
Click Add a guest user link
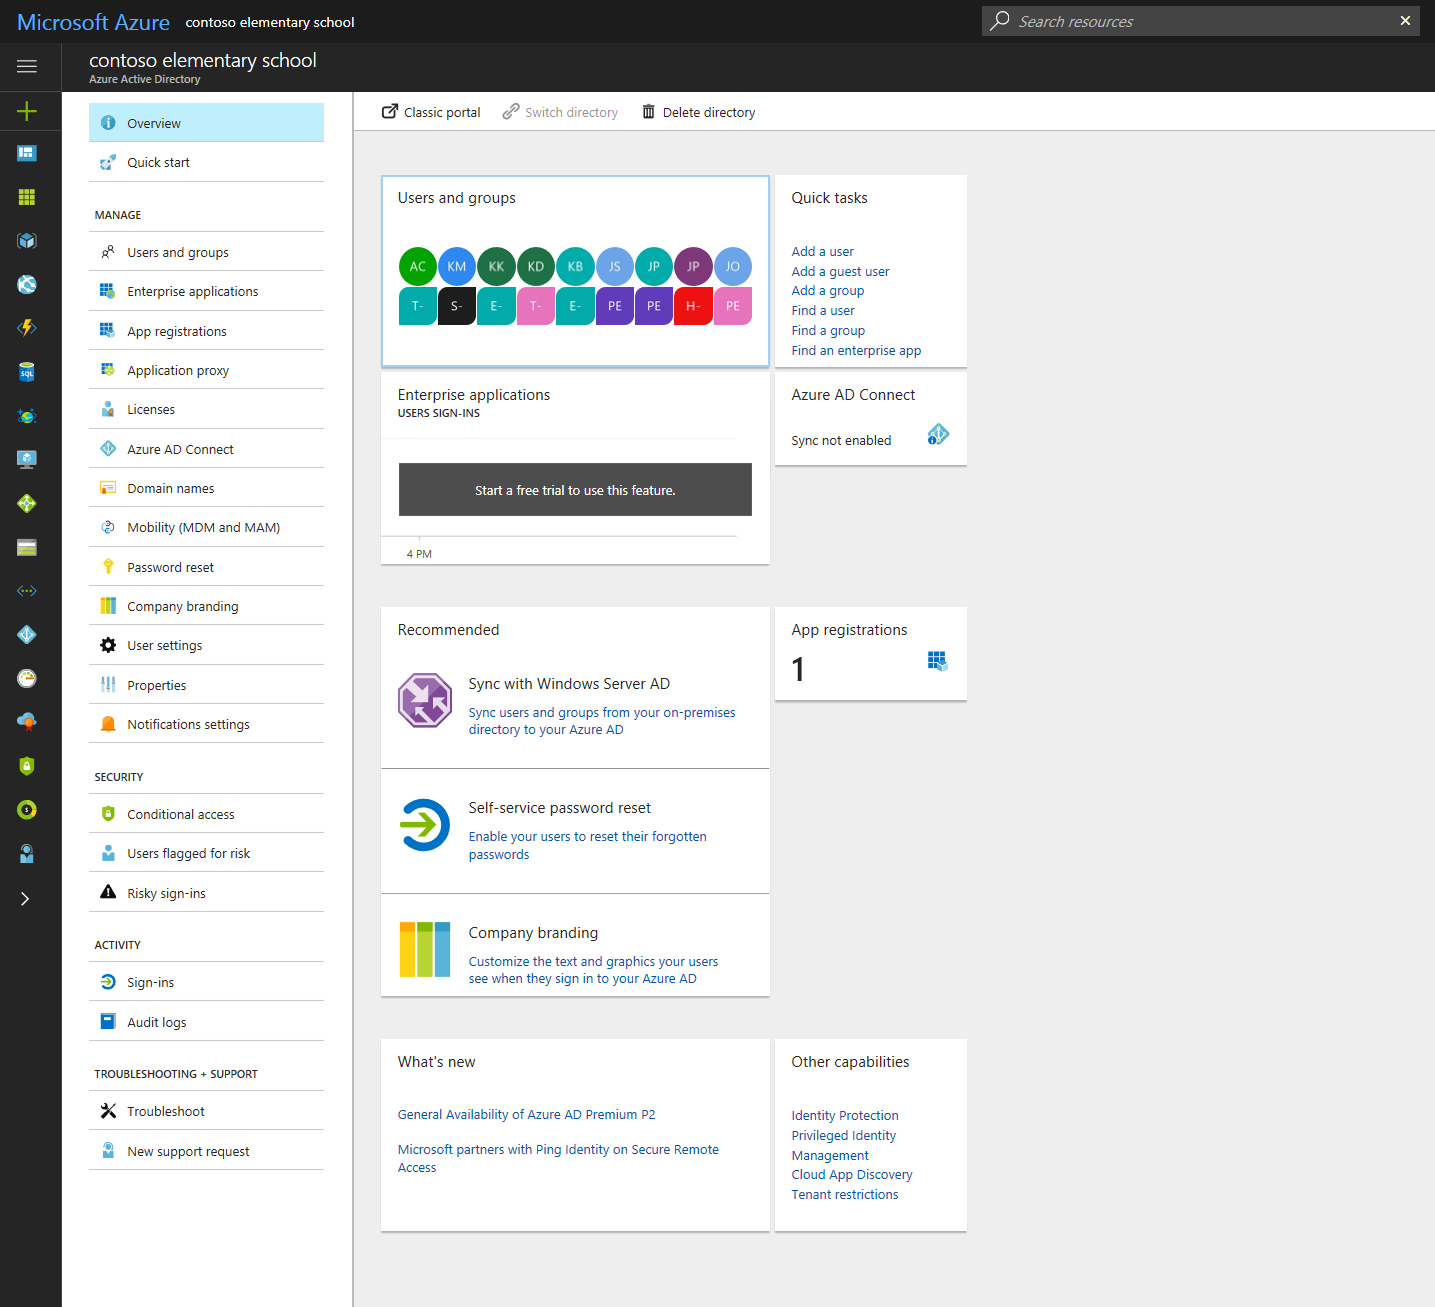[840, 271]
